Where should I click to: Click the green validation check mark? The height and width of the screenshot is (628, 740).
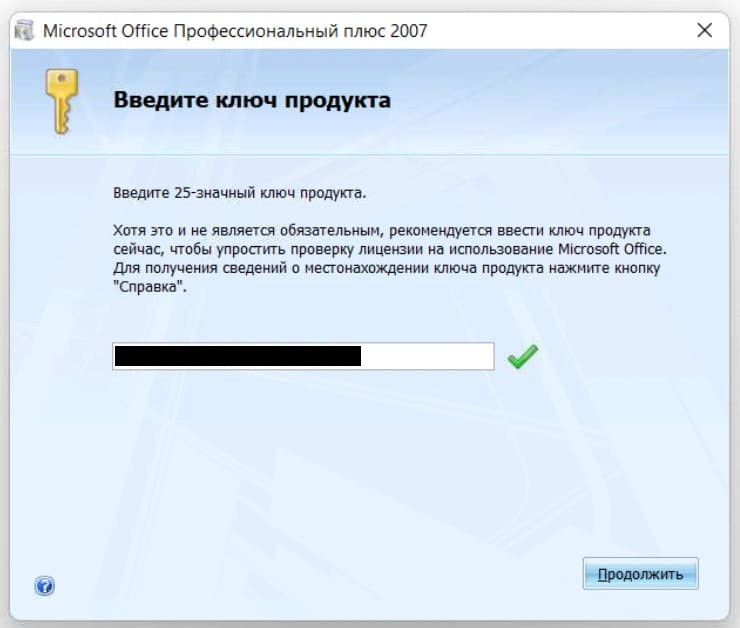[x=522, y=357]
